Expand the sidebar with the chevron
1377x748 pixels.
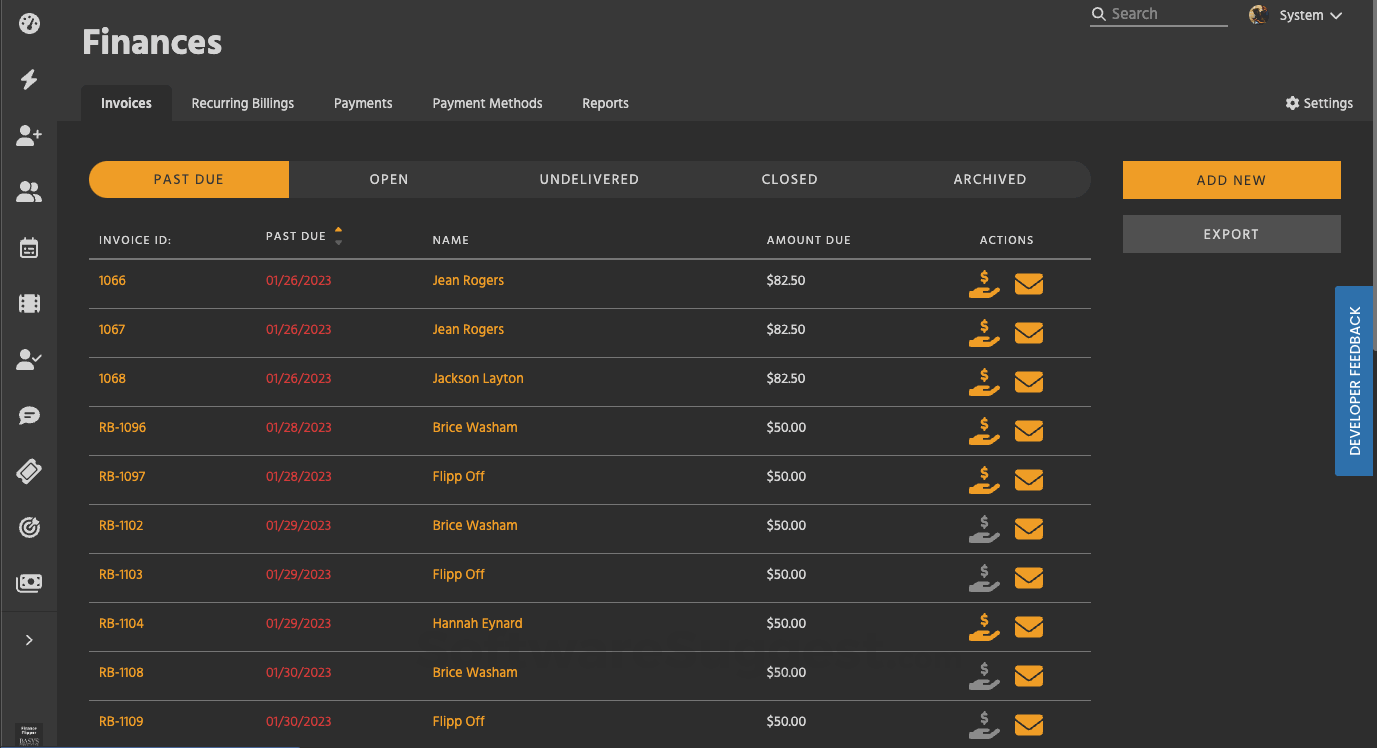coord(28,640)
